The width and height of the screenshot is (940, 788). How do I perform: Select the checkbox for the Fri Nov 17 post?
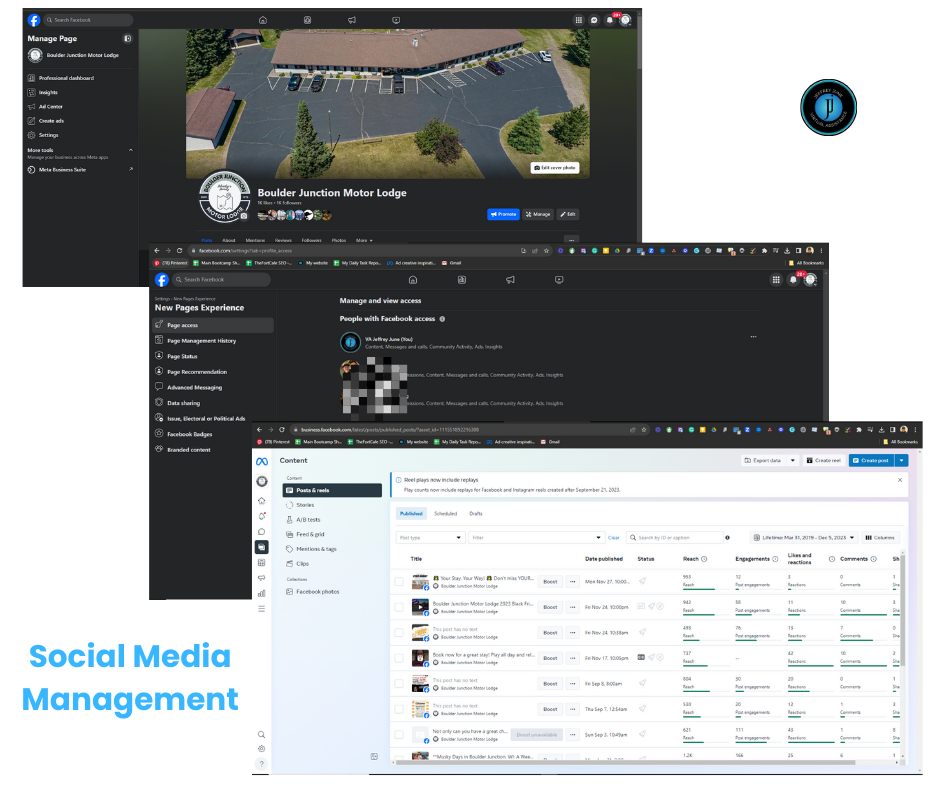pyautogui.click(x=399, y=658)
